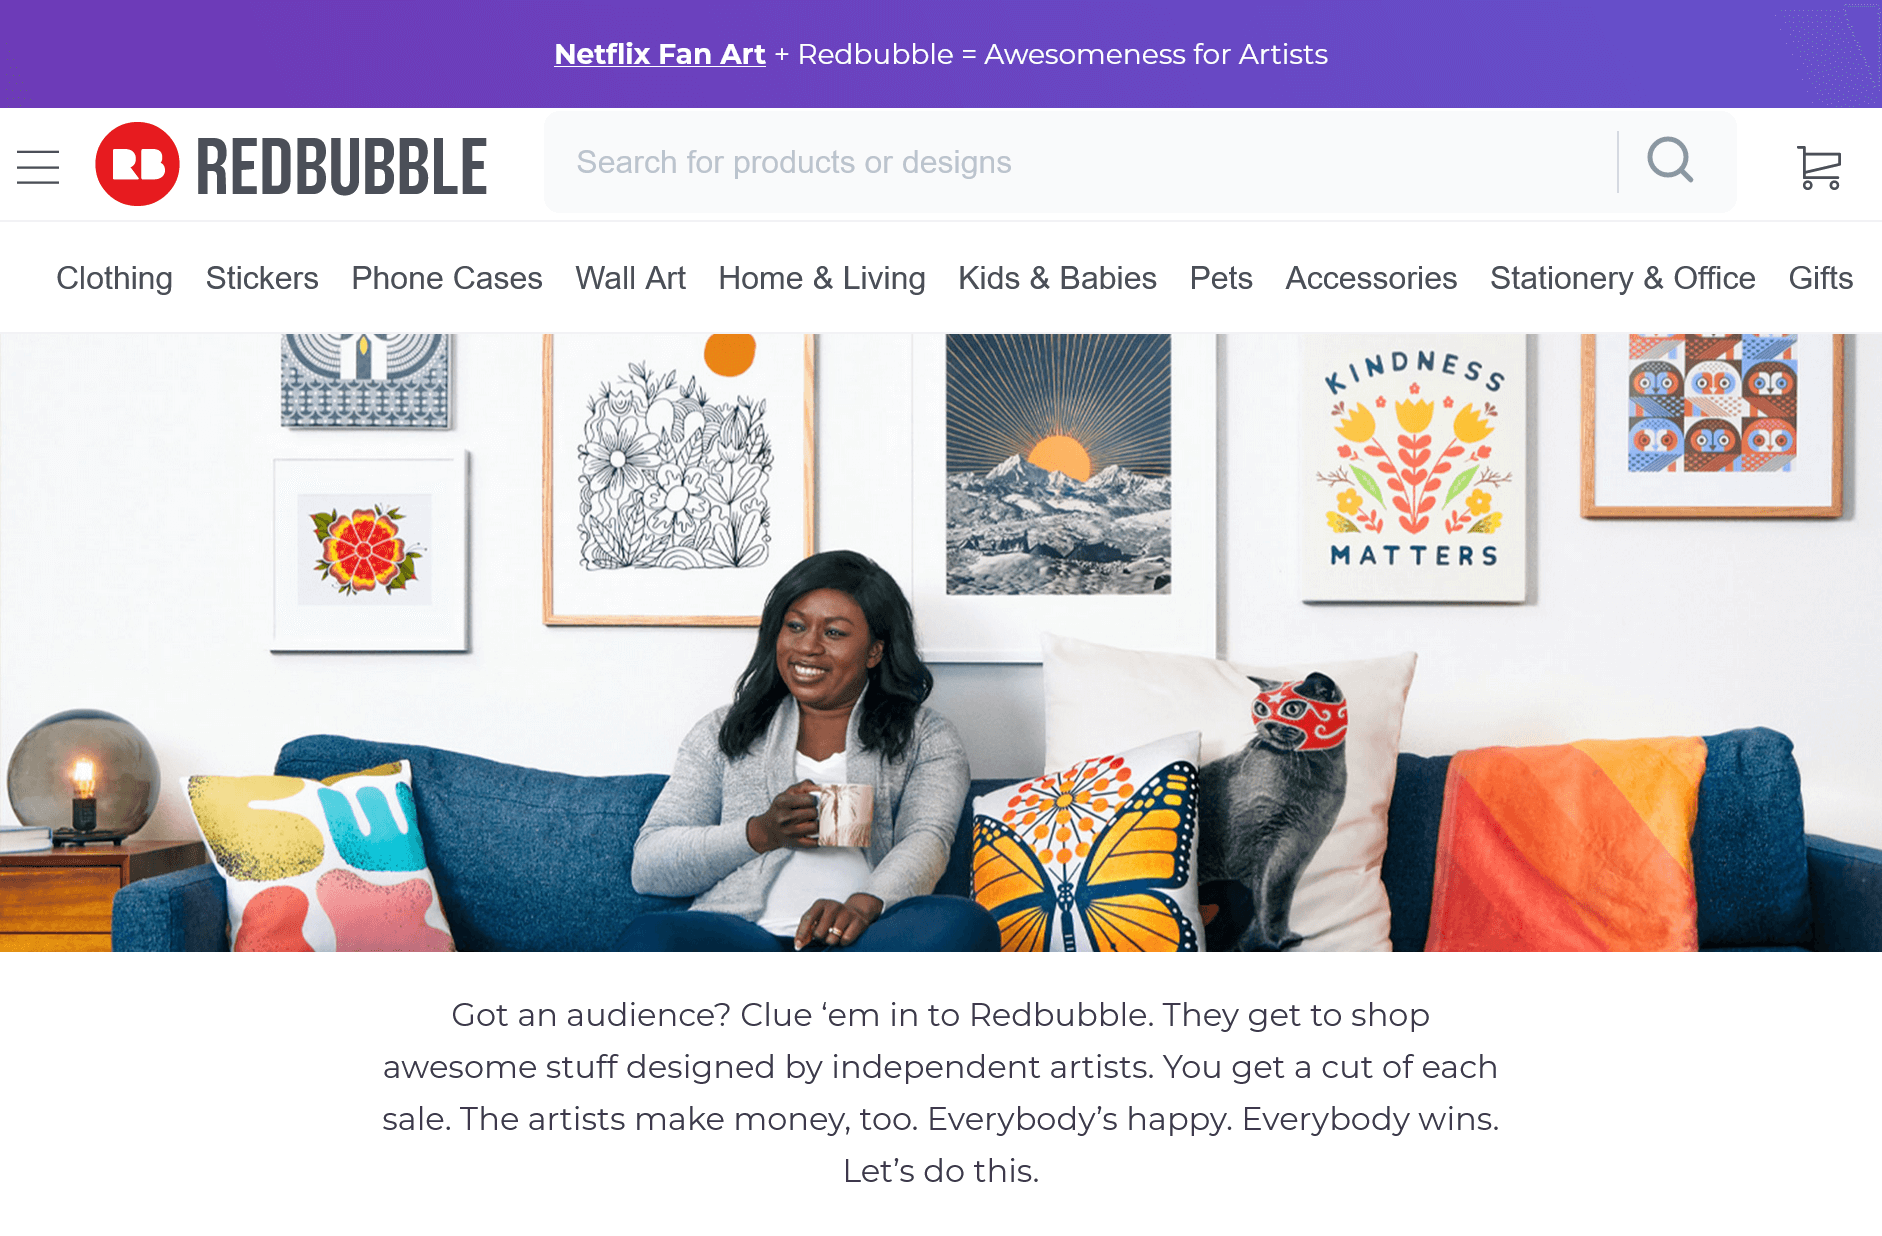This screenshot has width=1882, height=1236.
Task: Click the REDBUBBLE wordmark text
Action: 341,166
